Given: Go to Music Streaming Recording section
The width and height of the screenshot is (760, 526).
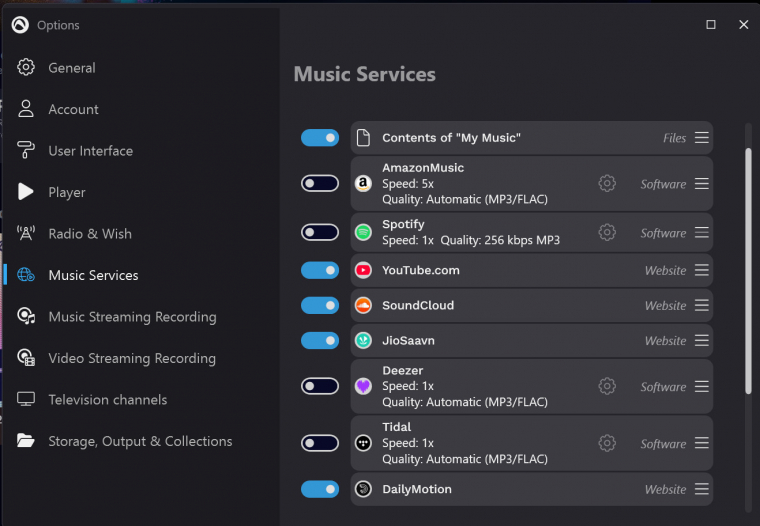Looking at the screenshot, I should pos(132,317).
